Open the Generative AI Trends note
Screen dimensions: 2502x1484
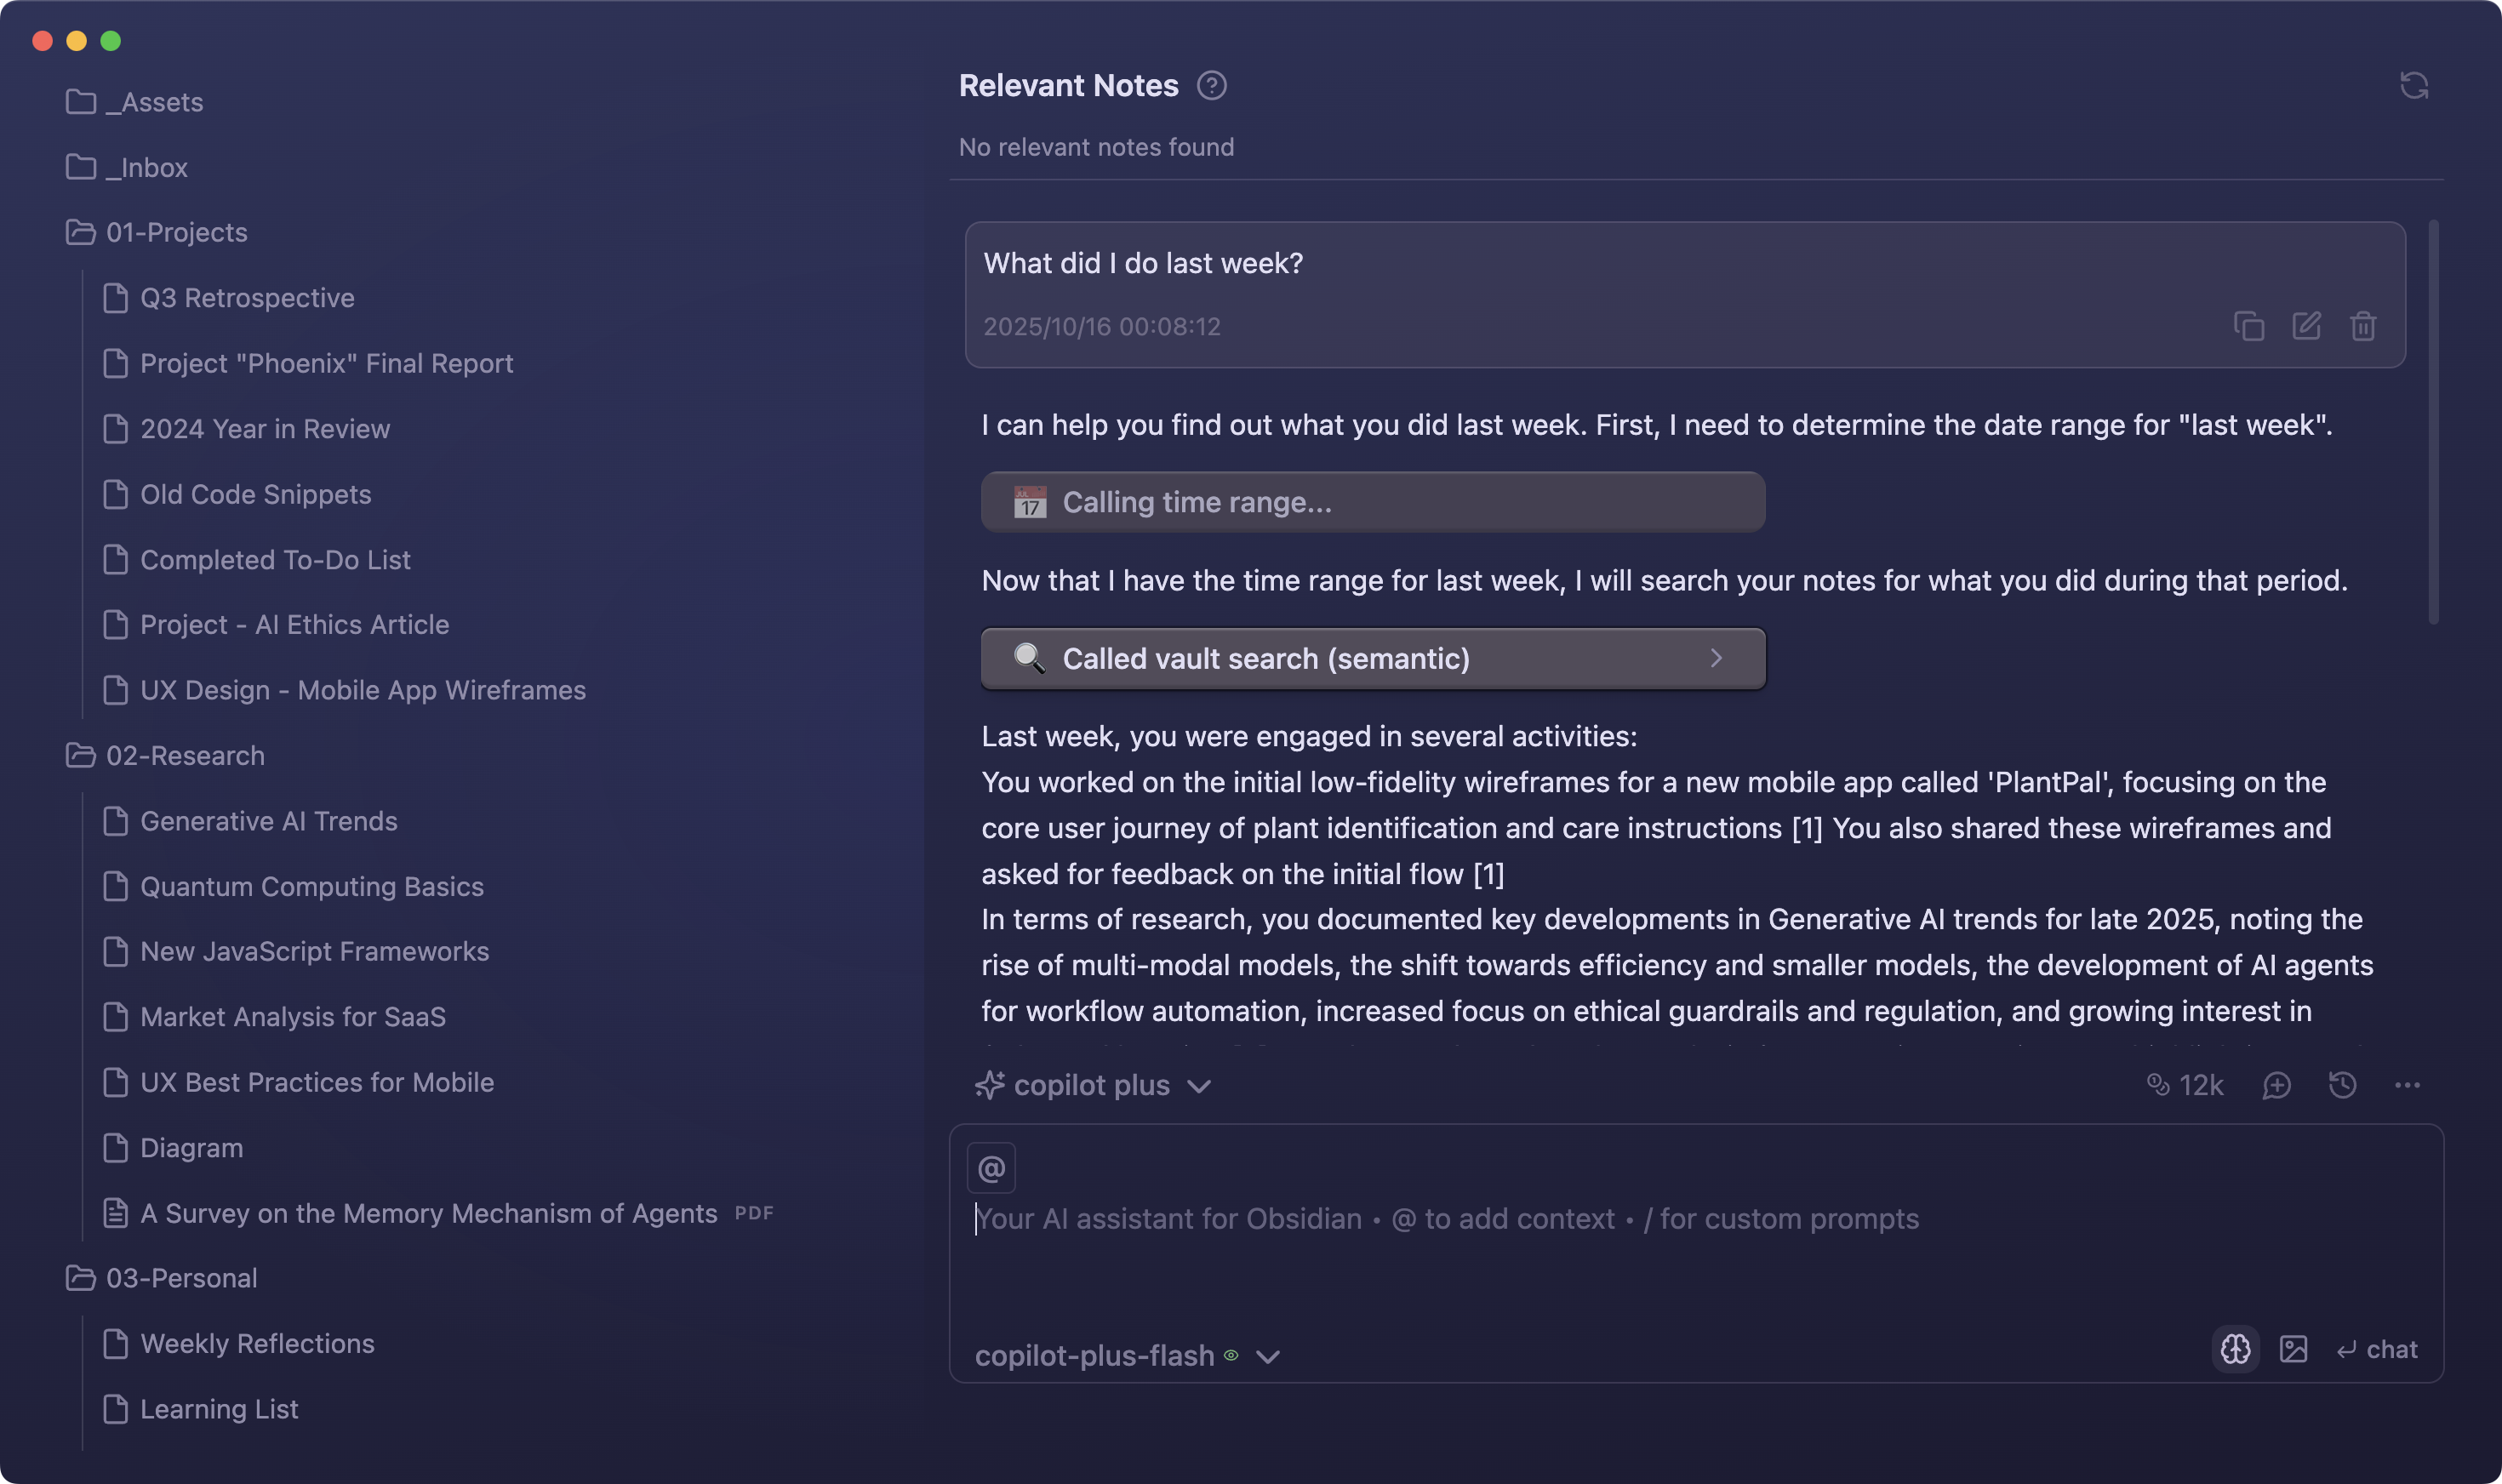tap(268, 821)
